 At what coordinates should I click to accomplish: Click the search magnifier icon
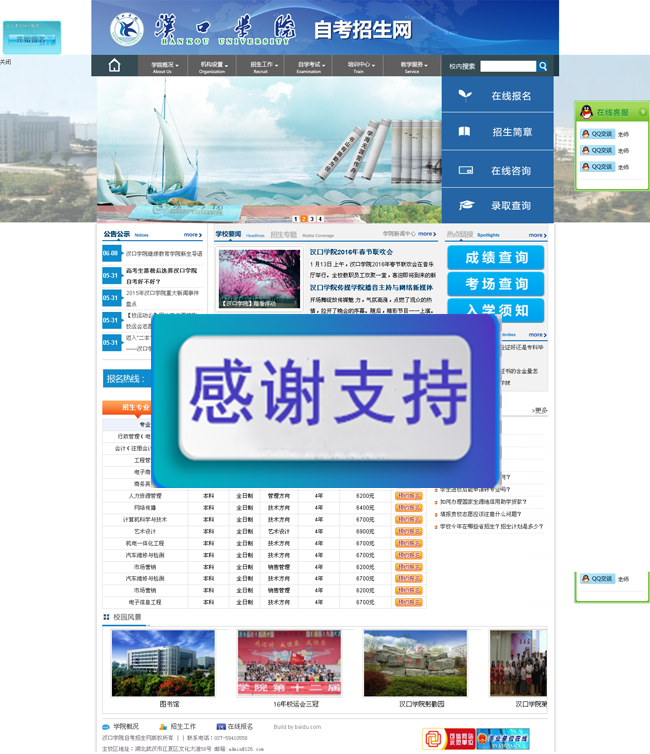(x=543, y=66)
